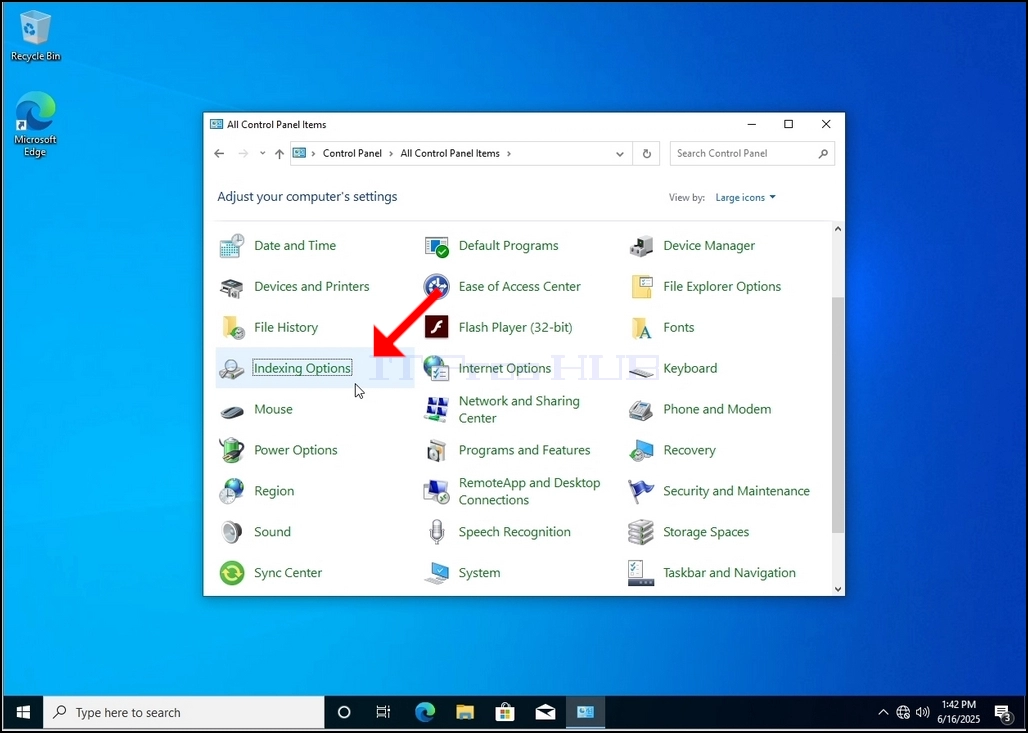Screen dimensions: 1028x733
Task: Click the Up one level arrow
Action: (279, 153)
